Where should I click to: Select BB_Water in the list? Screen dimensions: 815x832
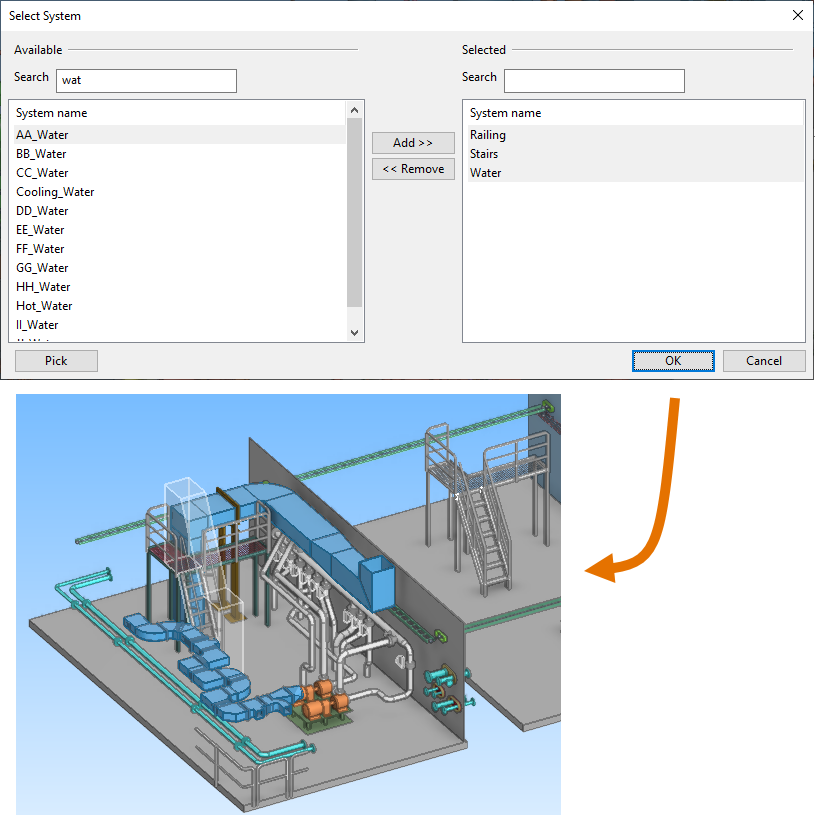click(x=41, y=154)
